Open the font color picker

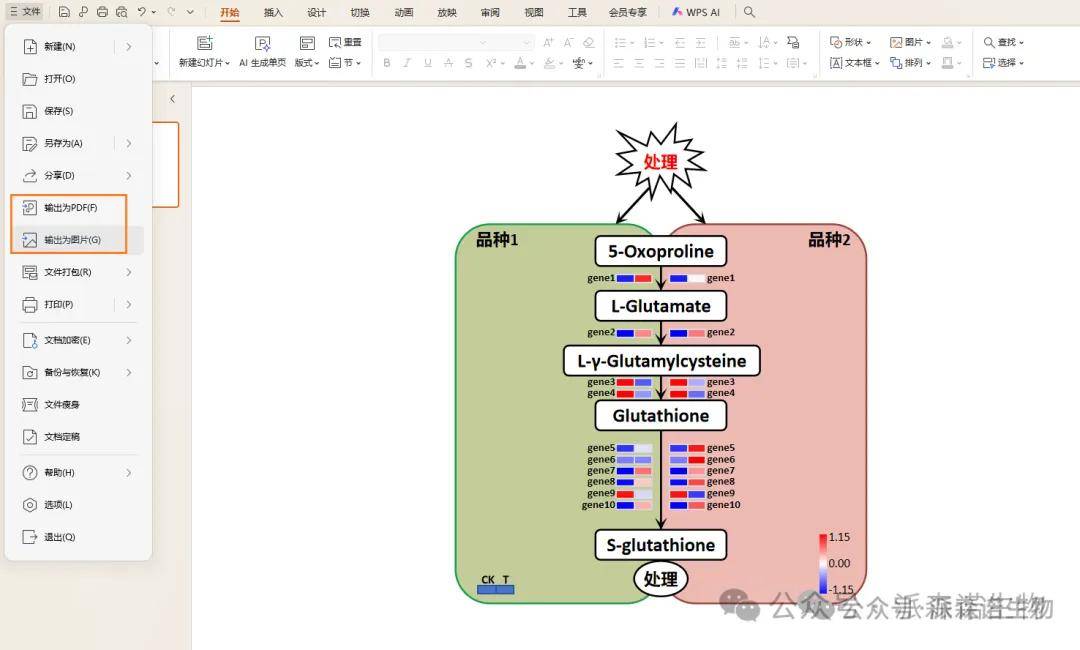pyautogui.click(x=519, y=63)
